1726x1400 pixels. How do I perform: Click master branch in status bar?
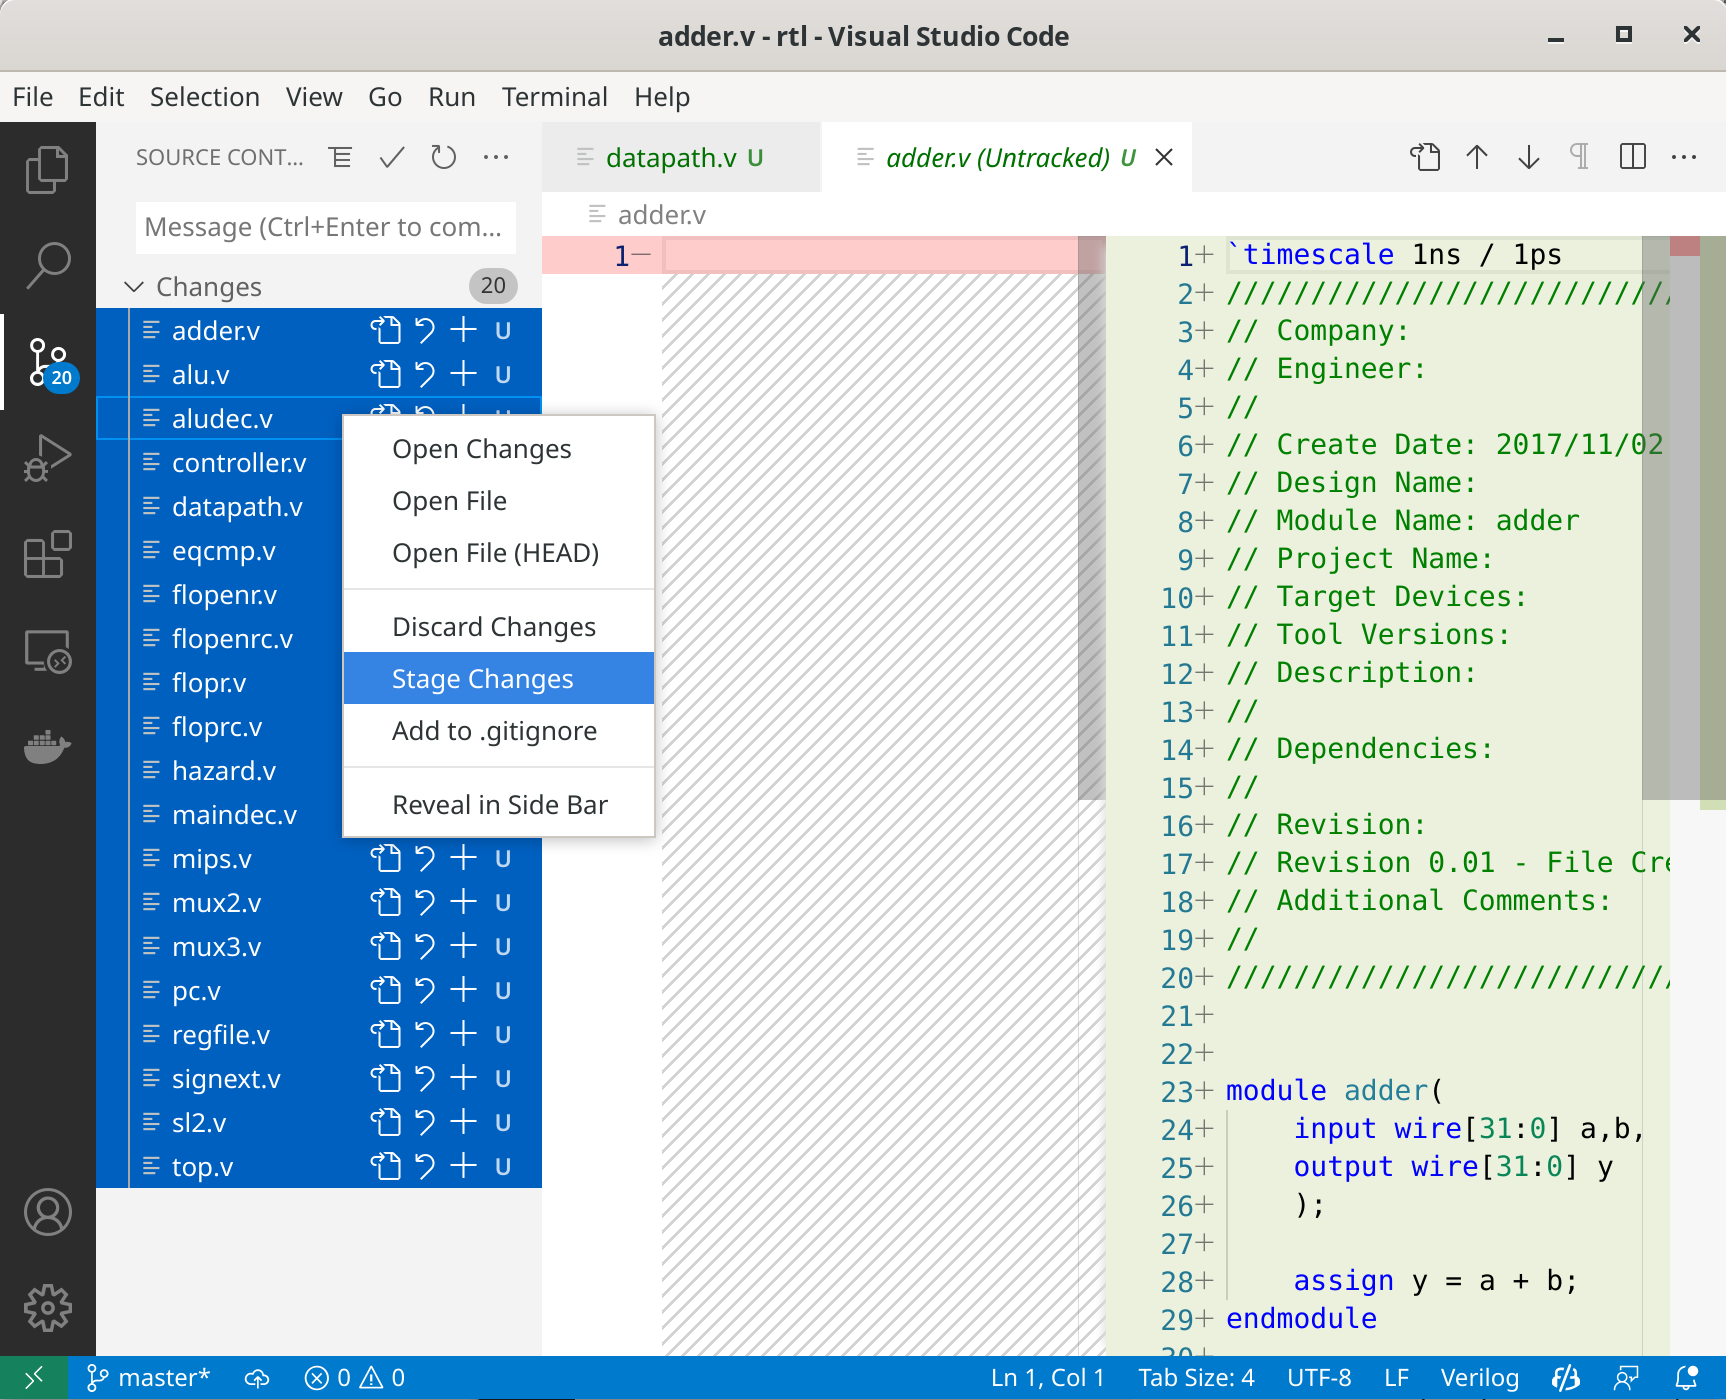pyautogui.click(x=149, y=1378)
